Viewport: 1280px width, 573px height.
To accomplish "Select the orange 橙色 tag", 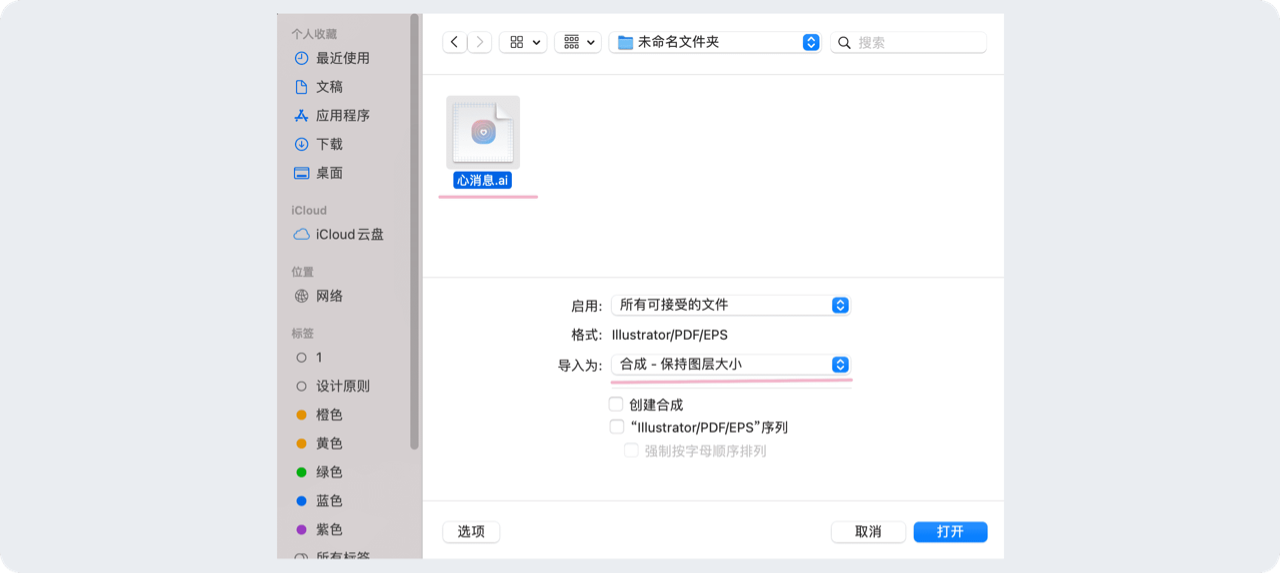I will (x=329, y=415).
